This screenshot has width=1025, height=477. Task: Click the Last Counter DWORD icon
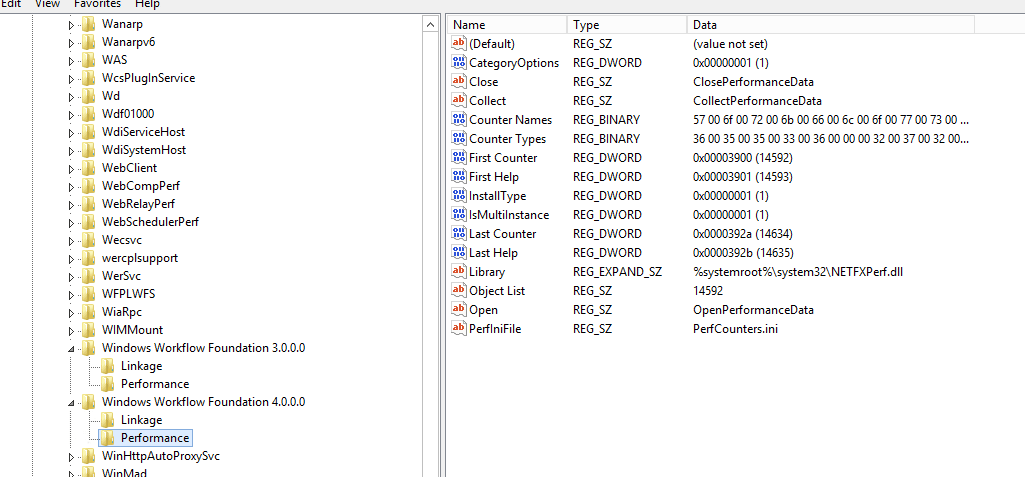click(459, 233)
